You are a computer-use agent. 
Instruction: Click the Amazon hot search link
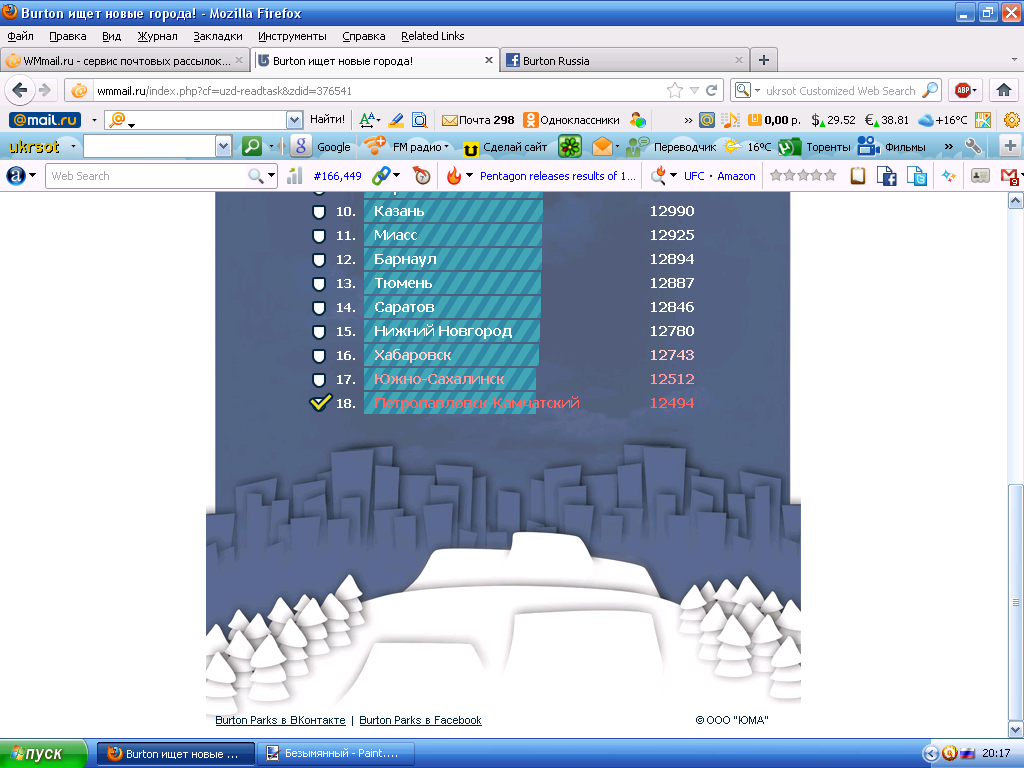(736, 176)
